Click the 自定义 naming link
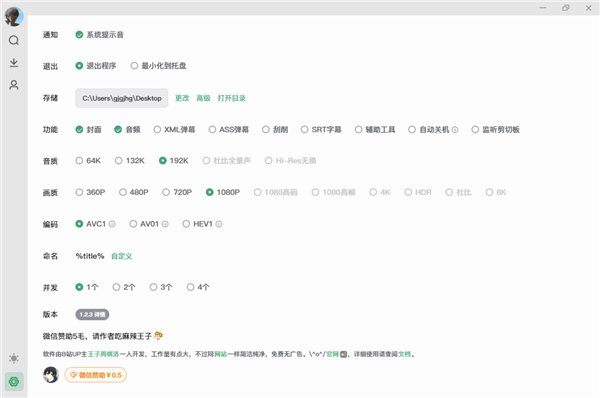The height and width of the screenshot is (398, 600). (122, 256)
